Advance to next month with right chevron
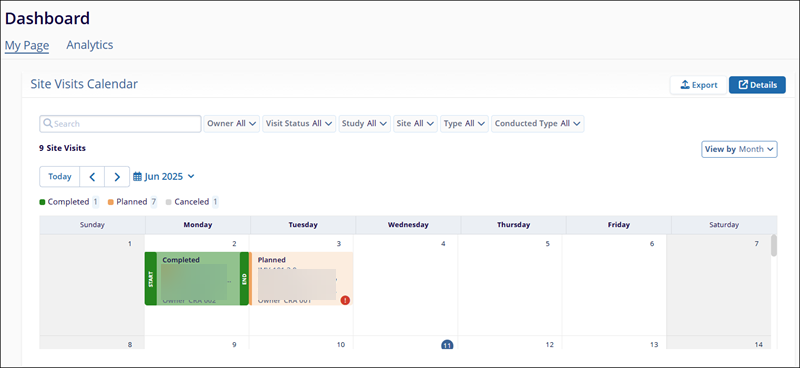Viewport: 800px width, 368px height. tap(117, 177)
